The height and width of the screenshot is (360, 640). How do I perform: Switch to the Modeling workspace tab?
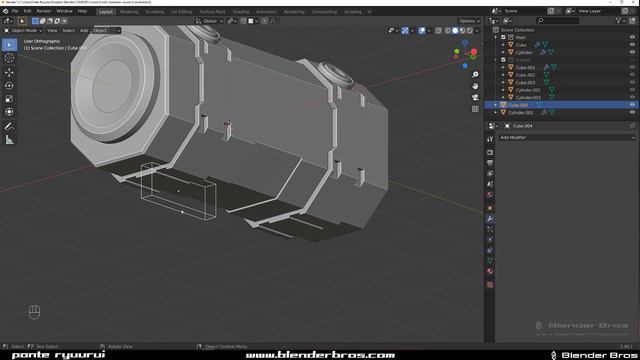point(129,12)
